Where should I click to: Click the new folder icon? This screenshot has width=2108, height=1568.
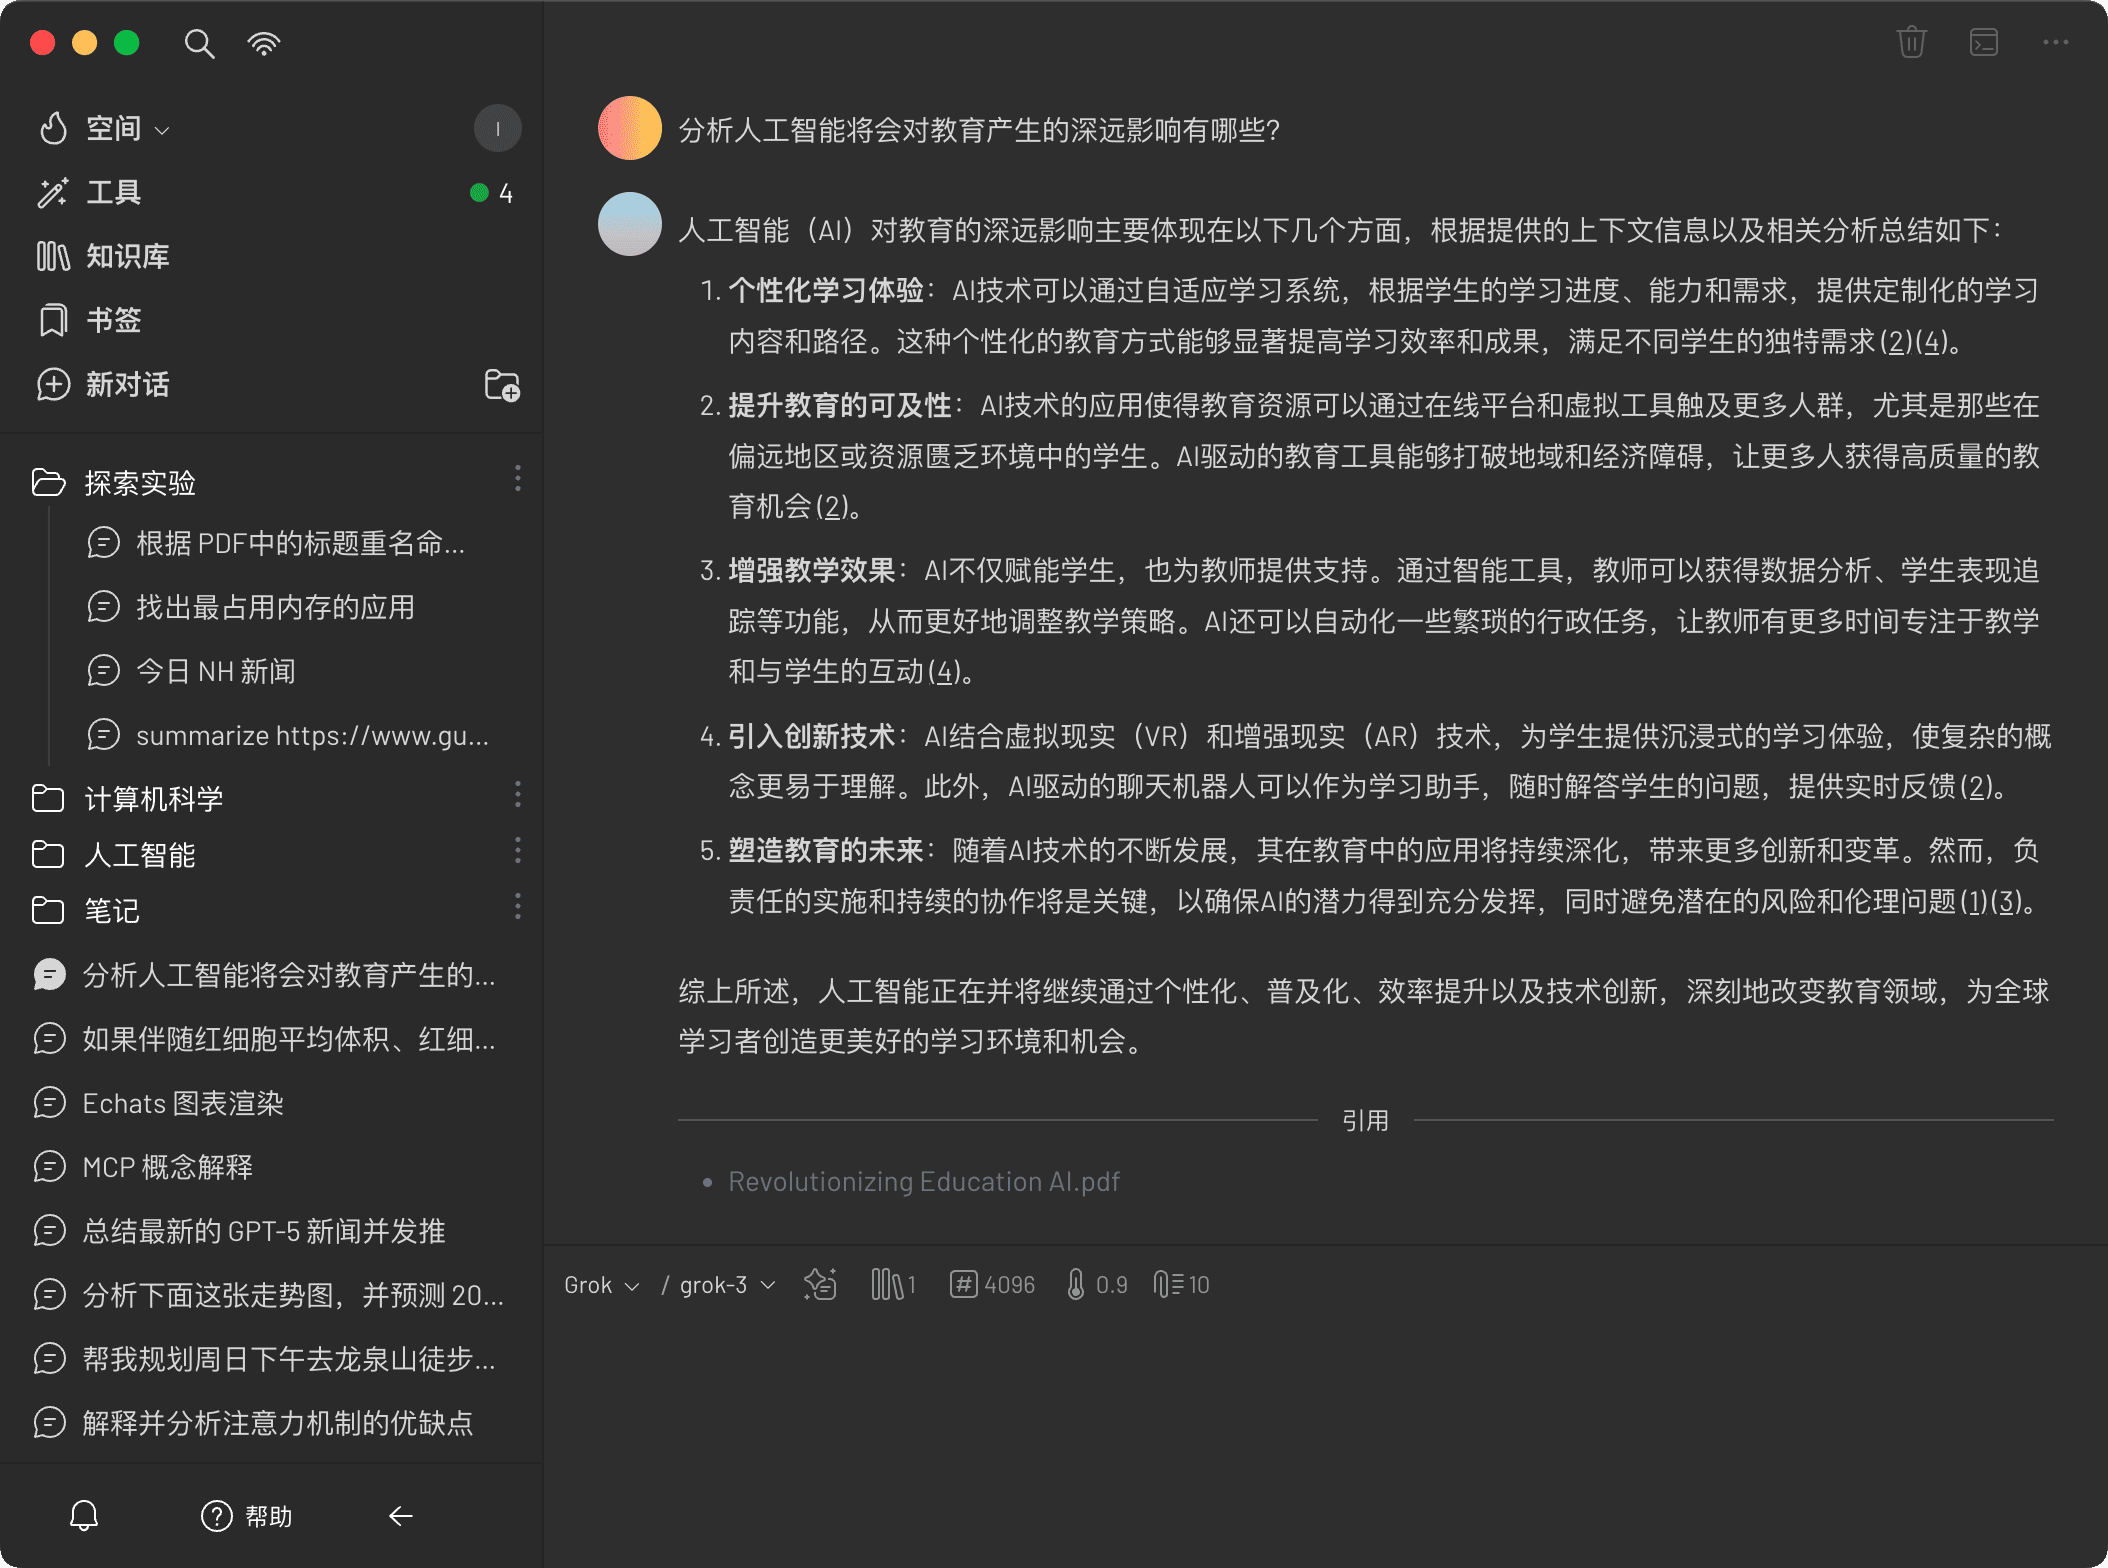tap(501, 385)
